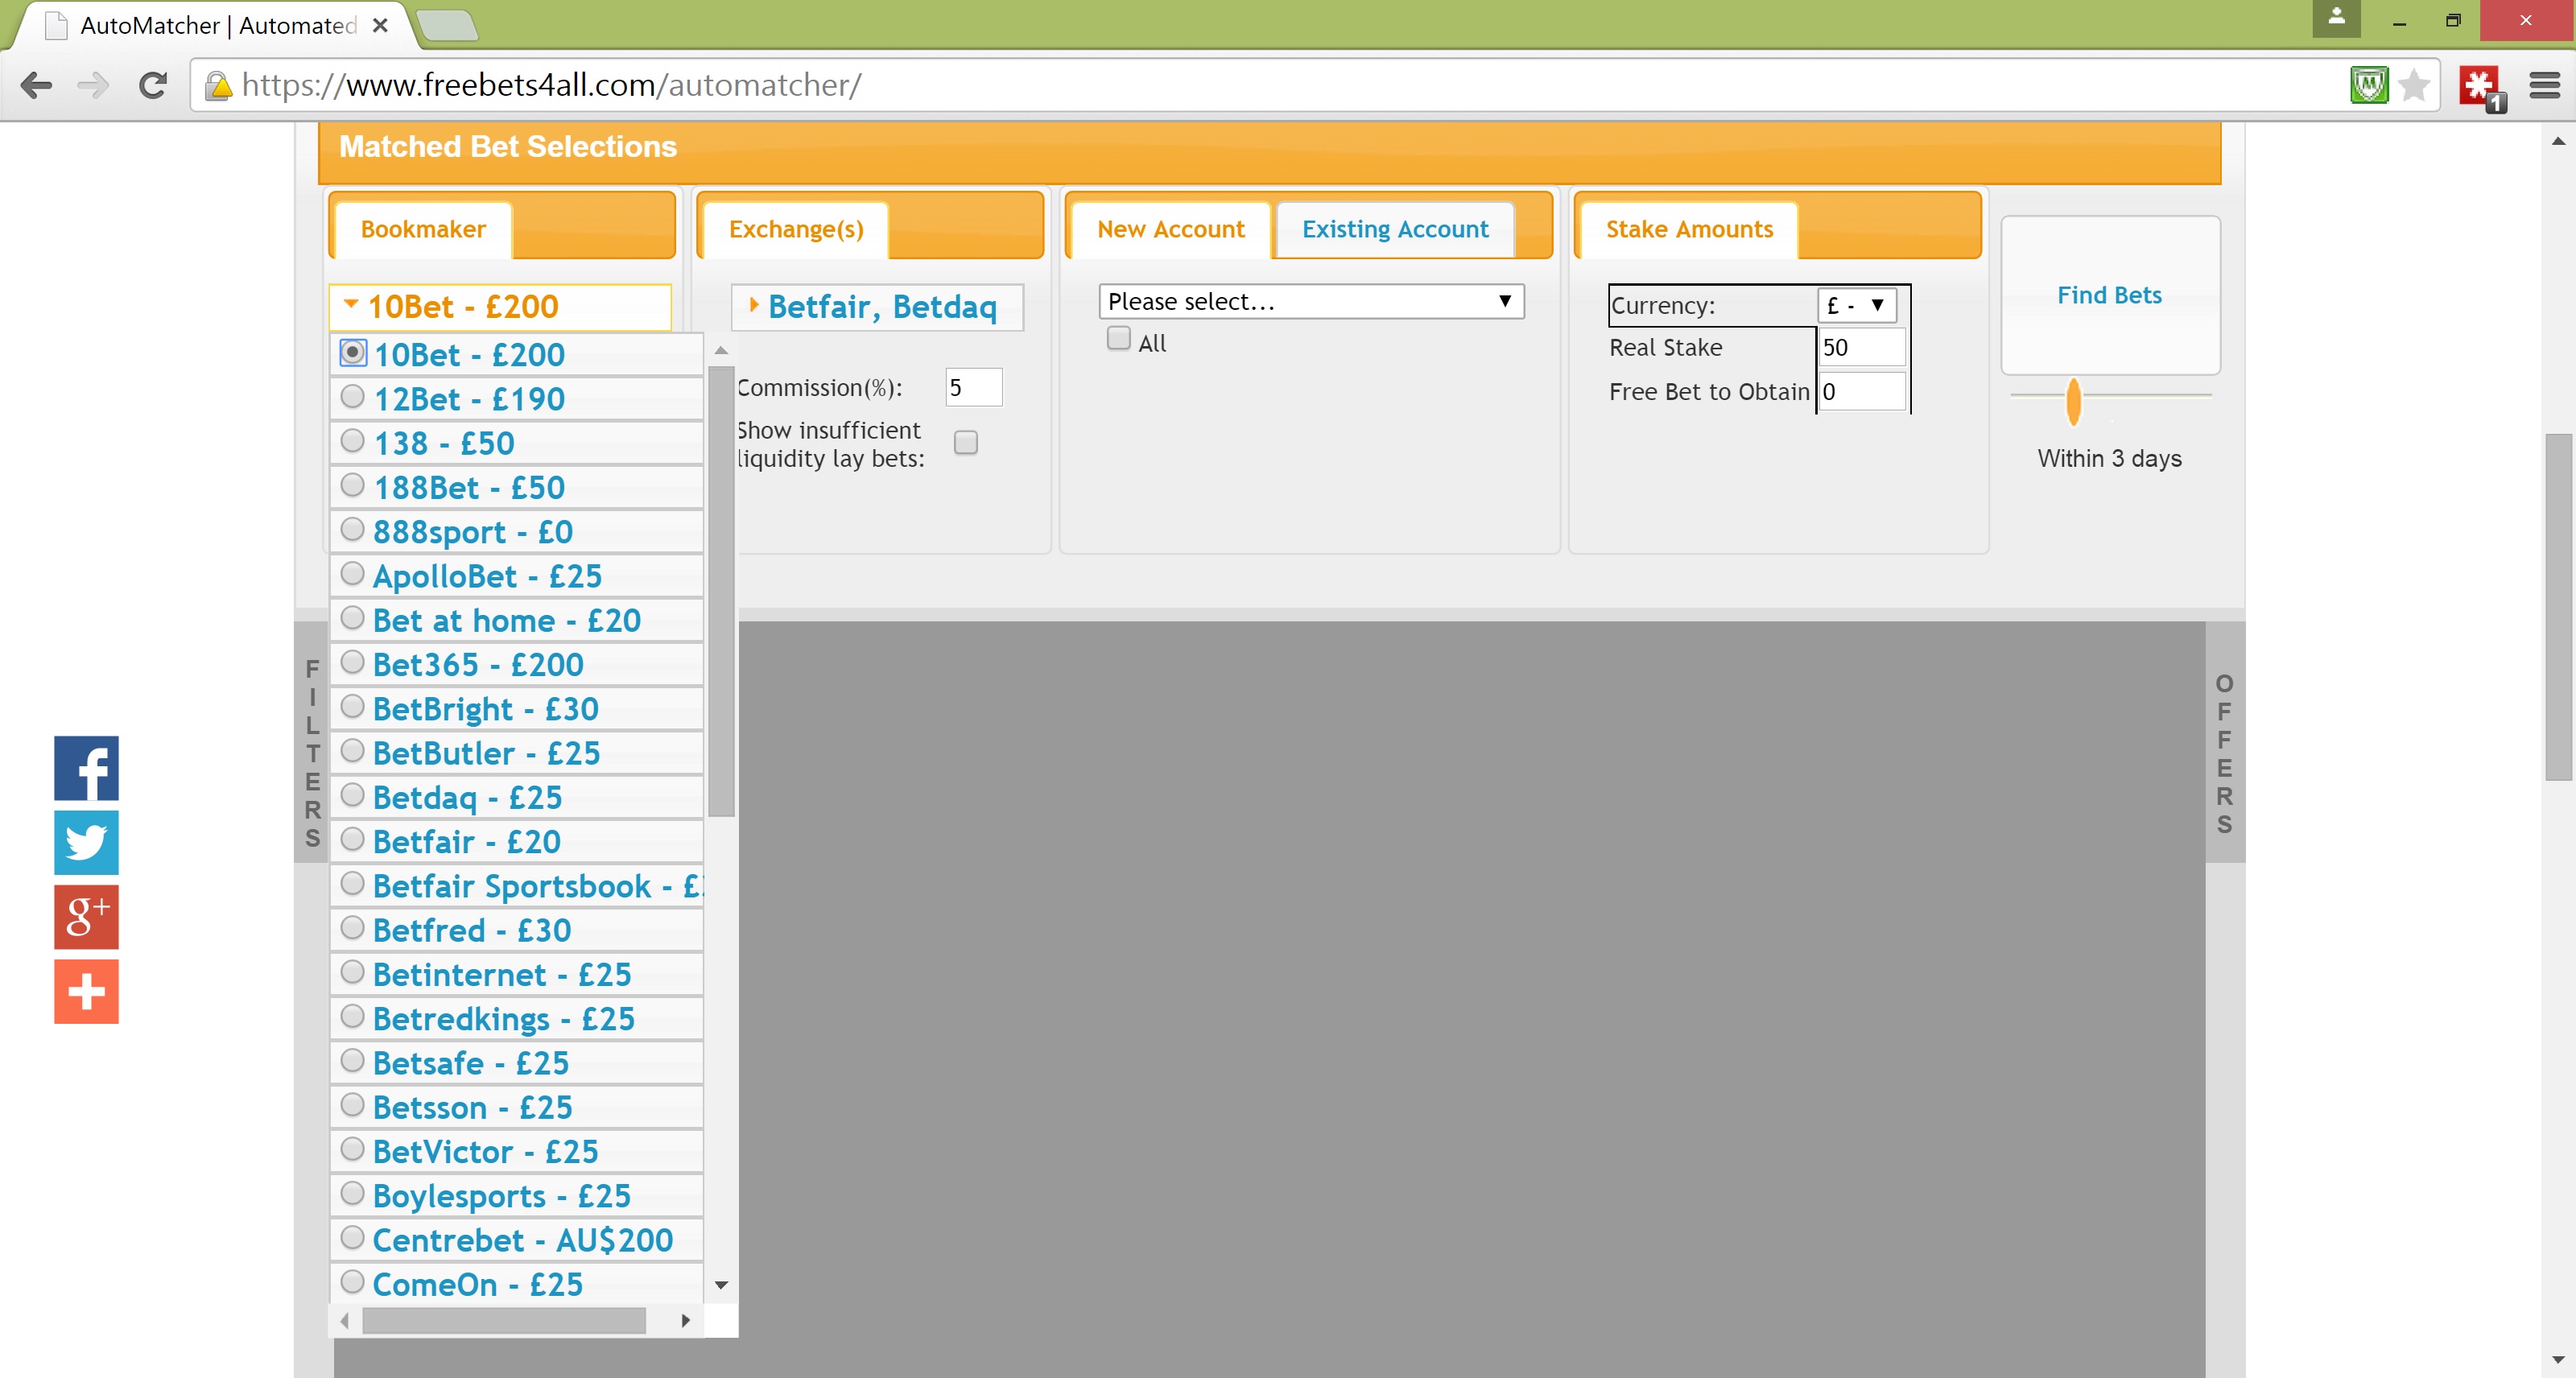Click the bookmaker list vertical scrollbar thumb
This screenshot has height=1378, width=2576.
click(721, 591)
